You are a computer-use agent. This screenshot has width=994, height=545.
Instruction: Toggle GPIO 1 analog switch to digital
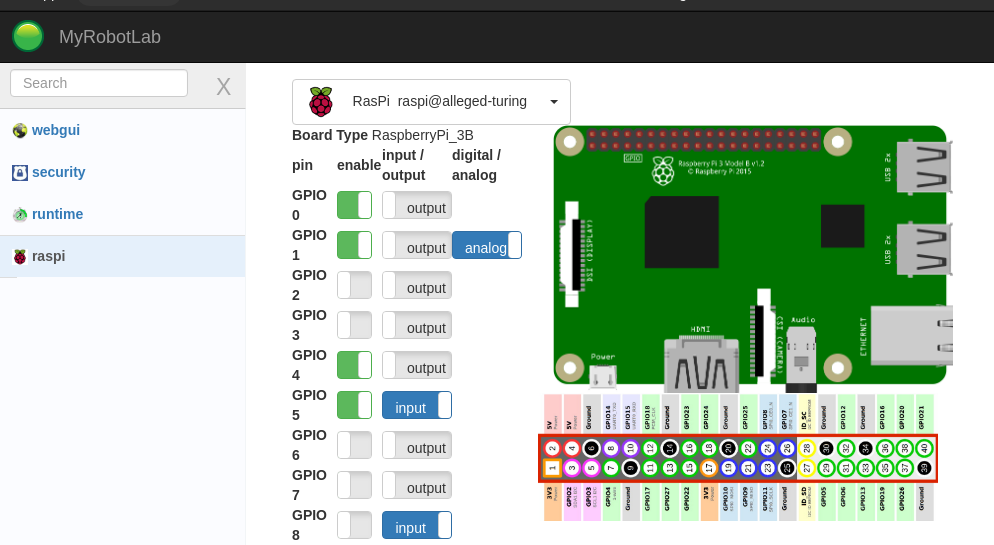click(487, 245)
